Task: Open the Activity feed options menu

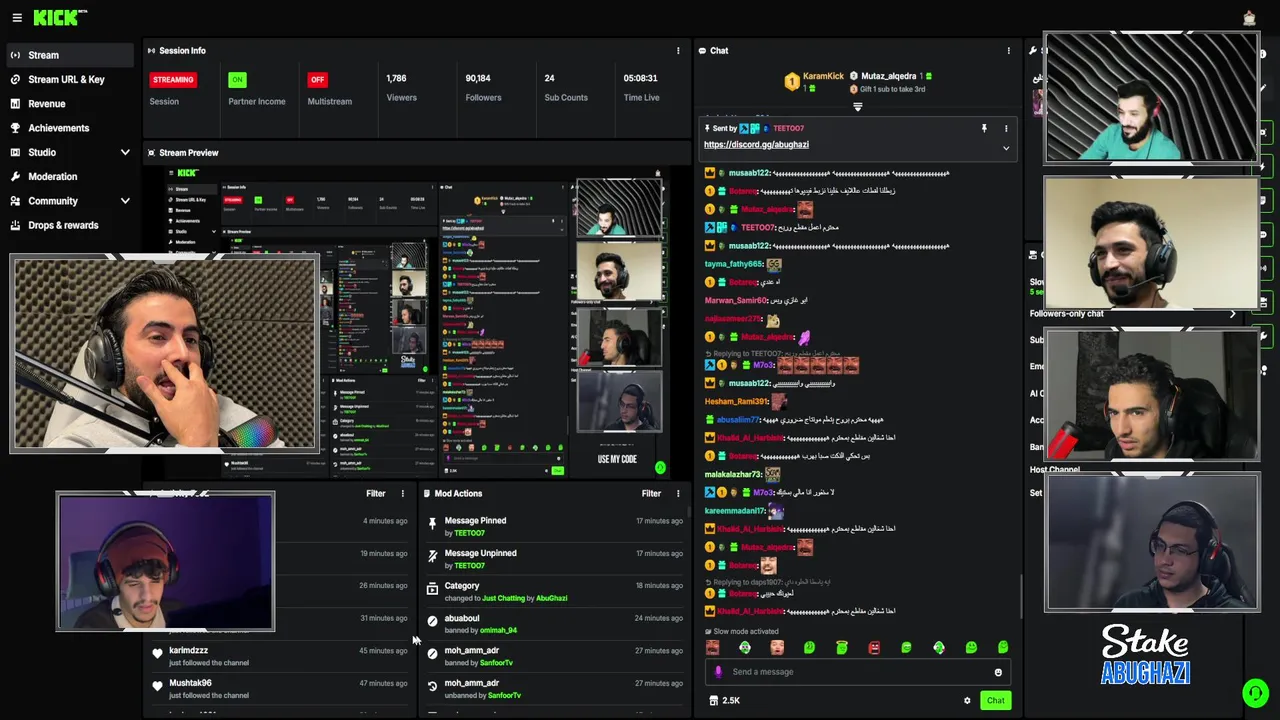Action: click(x=403, y=494)
